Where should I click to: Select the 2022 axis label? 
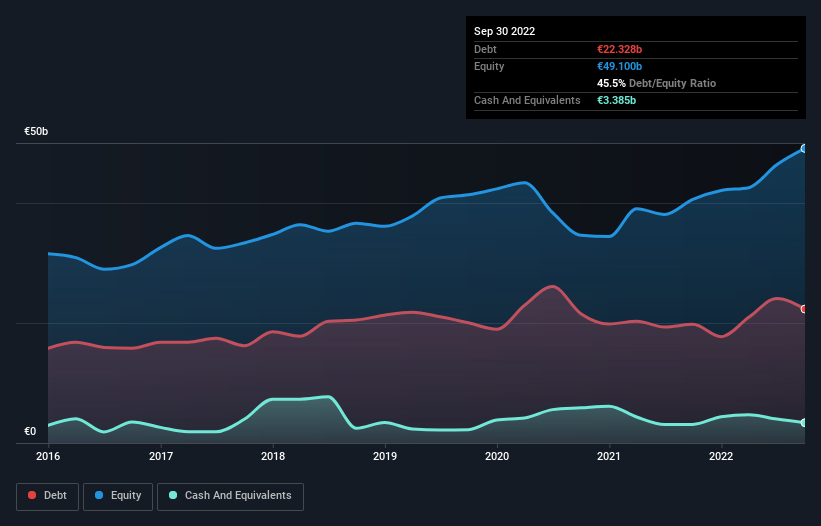[721, 456]
